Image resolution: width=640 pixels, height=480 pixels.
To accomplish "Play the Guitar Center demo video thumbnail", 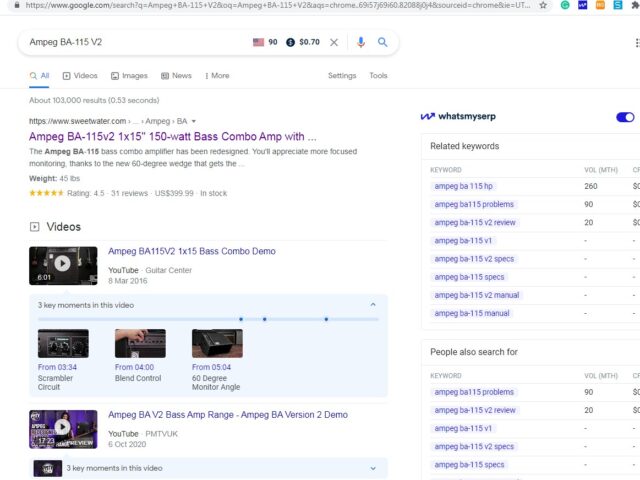I will [x=63, y=265].
